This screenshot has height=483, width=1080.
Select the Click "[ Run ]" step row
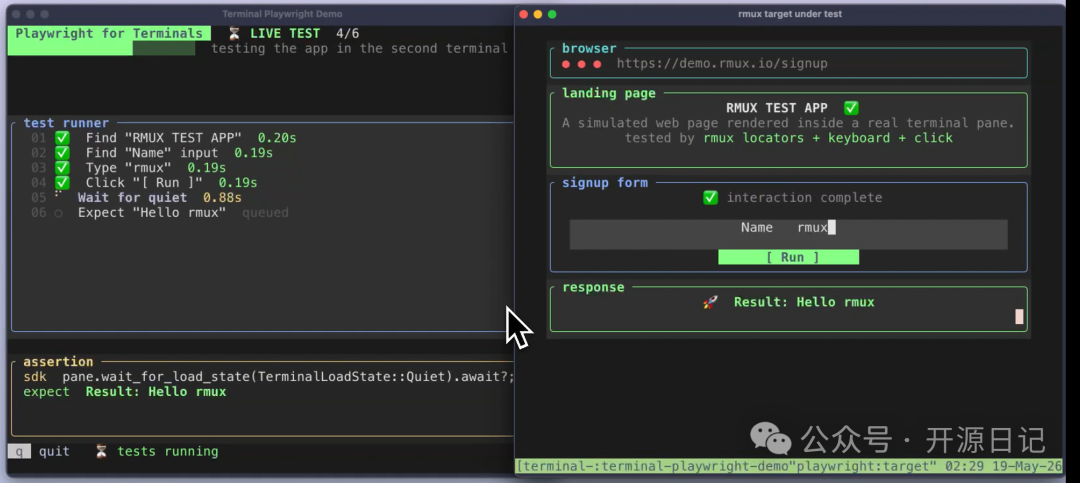(144, 183)
